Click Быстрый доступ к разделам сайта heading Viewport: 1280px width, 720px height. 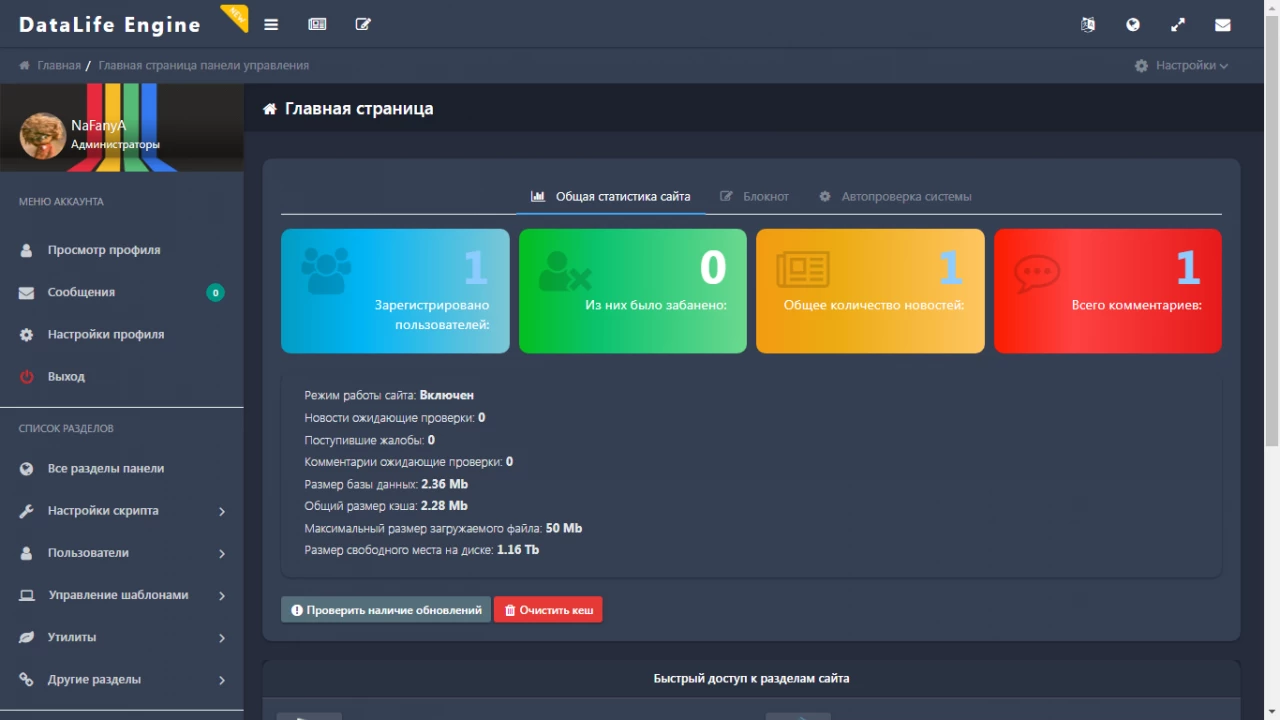(751, 678)
